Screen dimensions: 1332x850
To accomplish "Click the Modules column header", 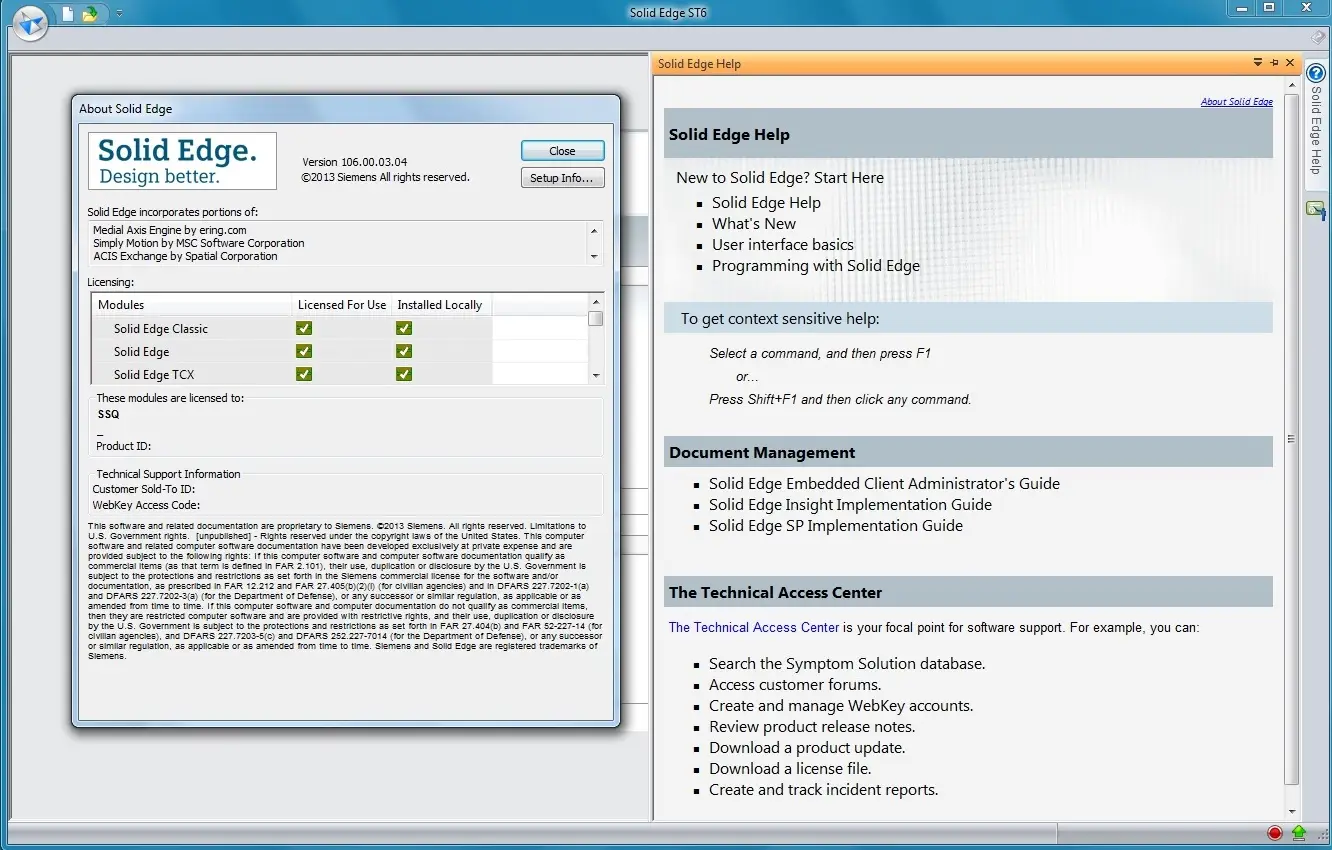I will coord(191,305).
